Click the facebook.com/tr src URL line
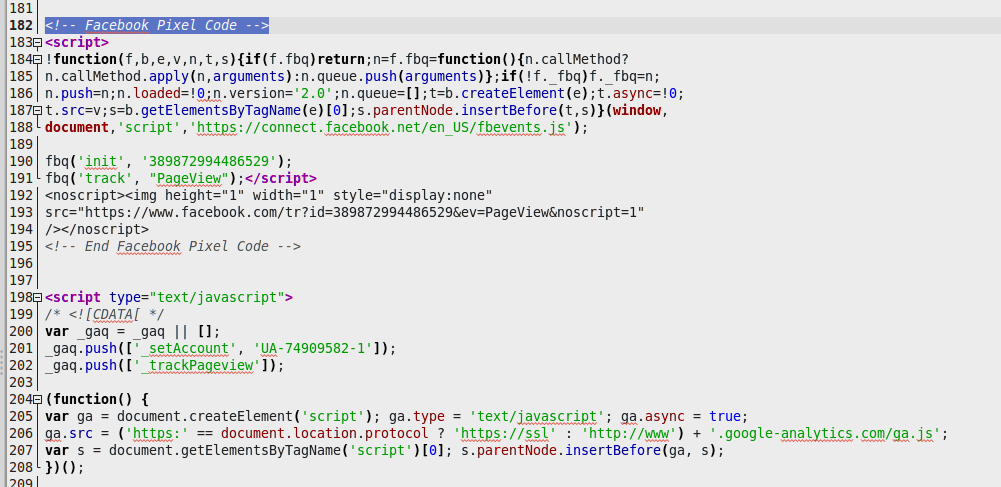 (345, 213)
